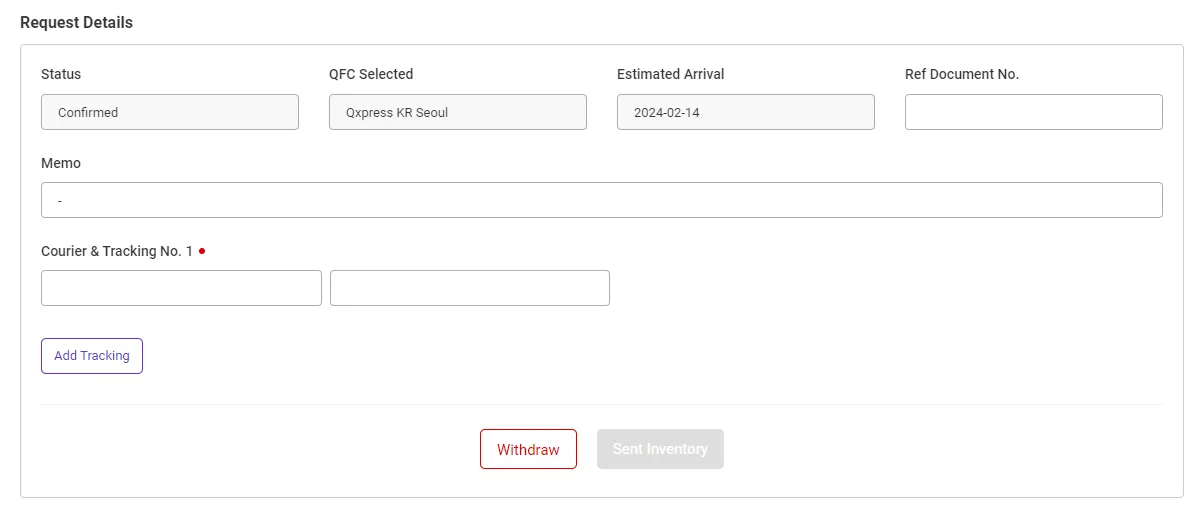This screenshot has height=524, width=1198.
Task: Click the Ref Document No. label
Action: 961,74
